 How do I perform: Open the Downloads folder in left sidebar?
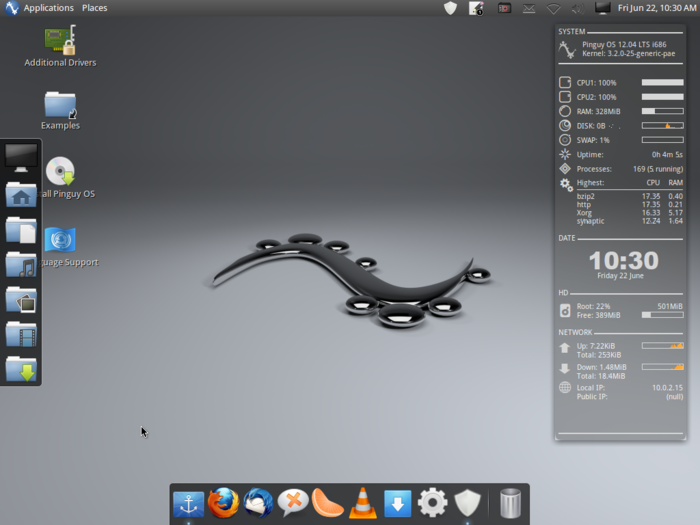tap(21, 369)
